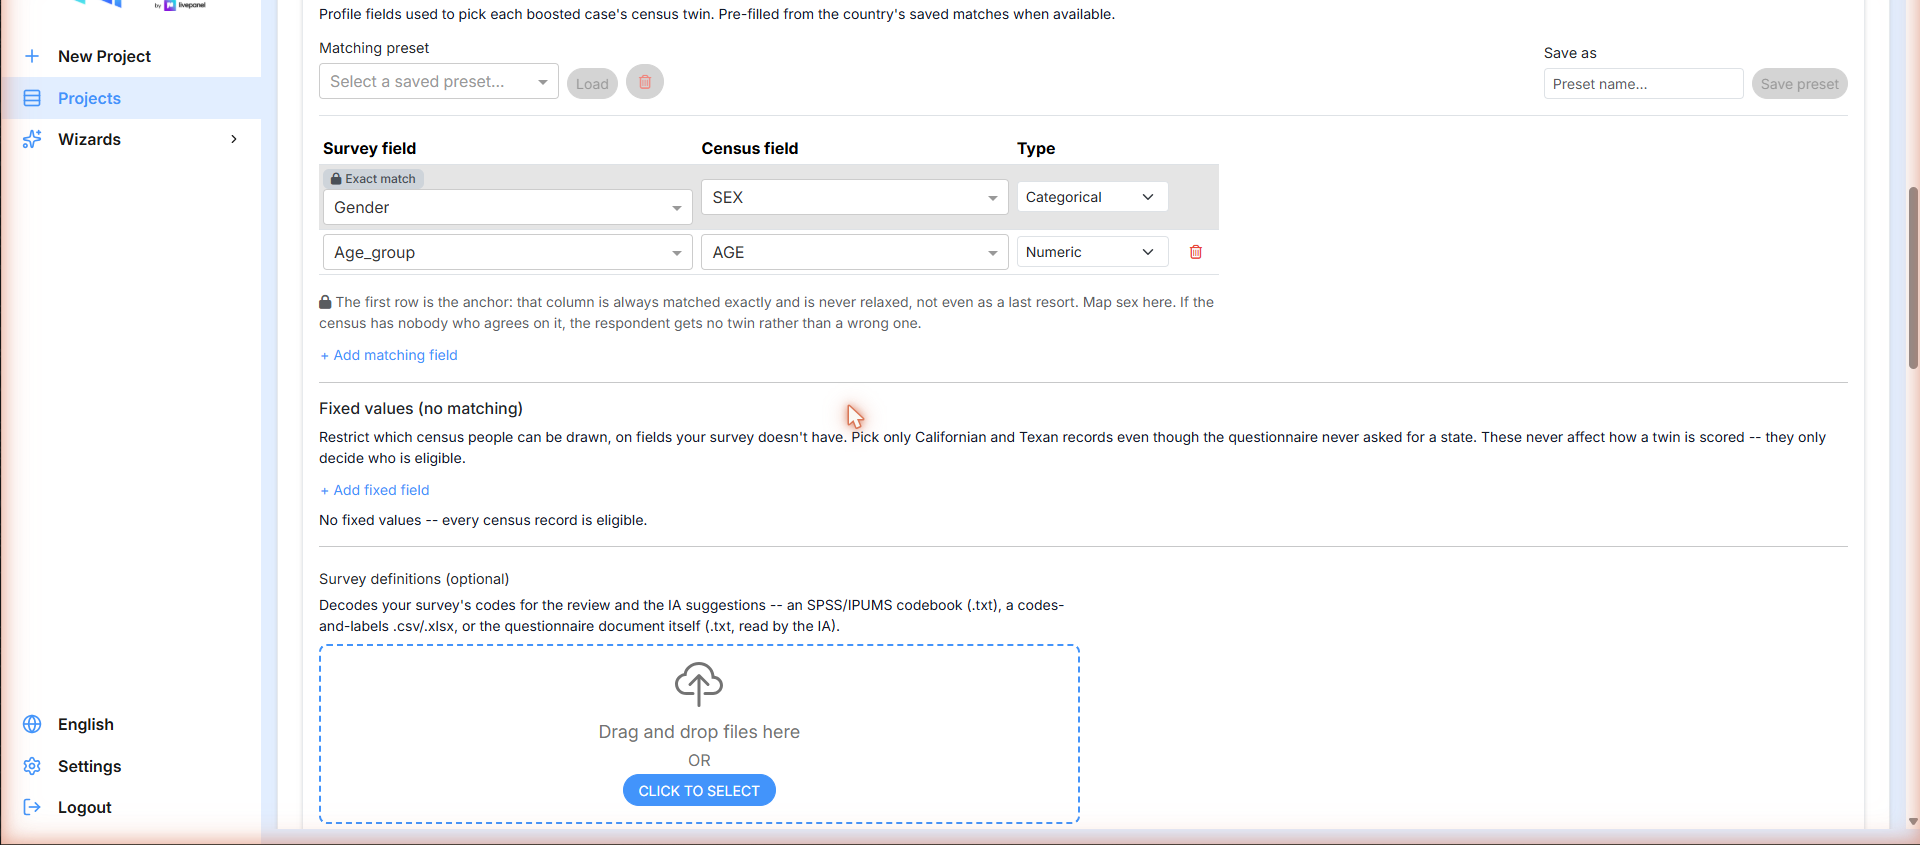1920x845 pixels.
Task: Click the 'Type' column header
Action: tap(1036, 148)
